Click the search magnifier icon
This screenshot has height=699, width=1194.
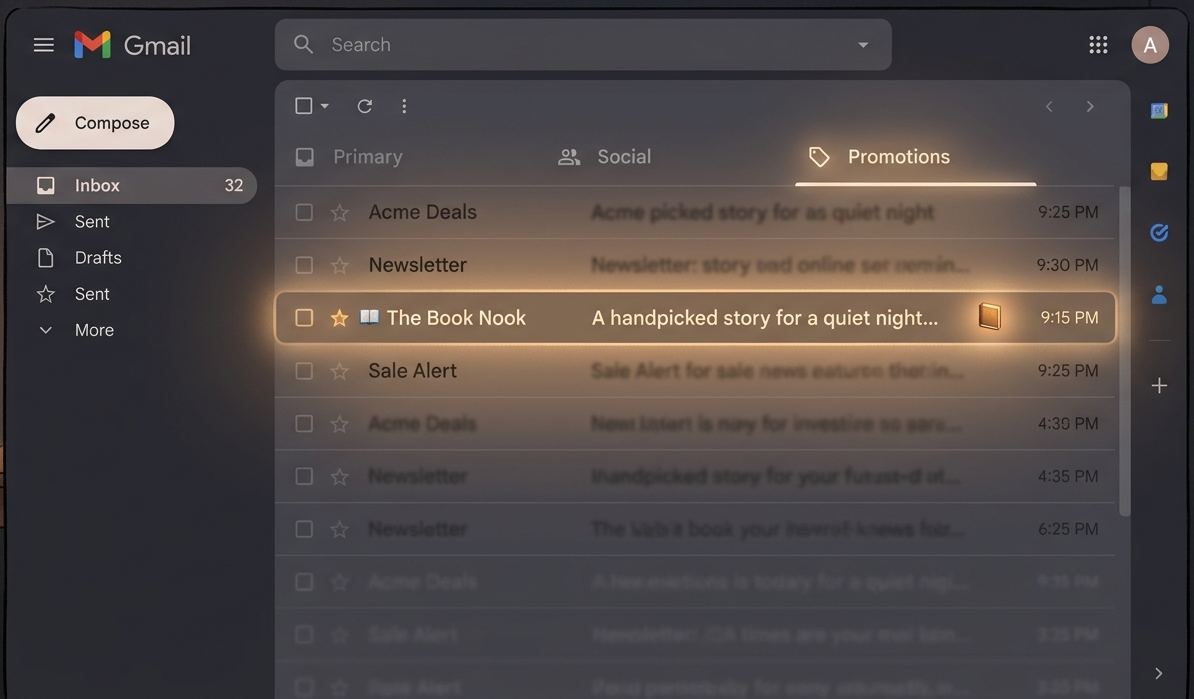pos(303,44)
